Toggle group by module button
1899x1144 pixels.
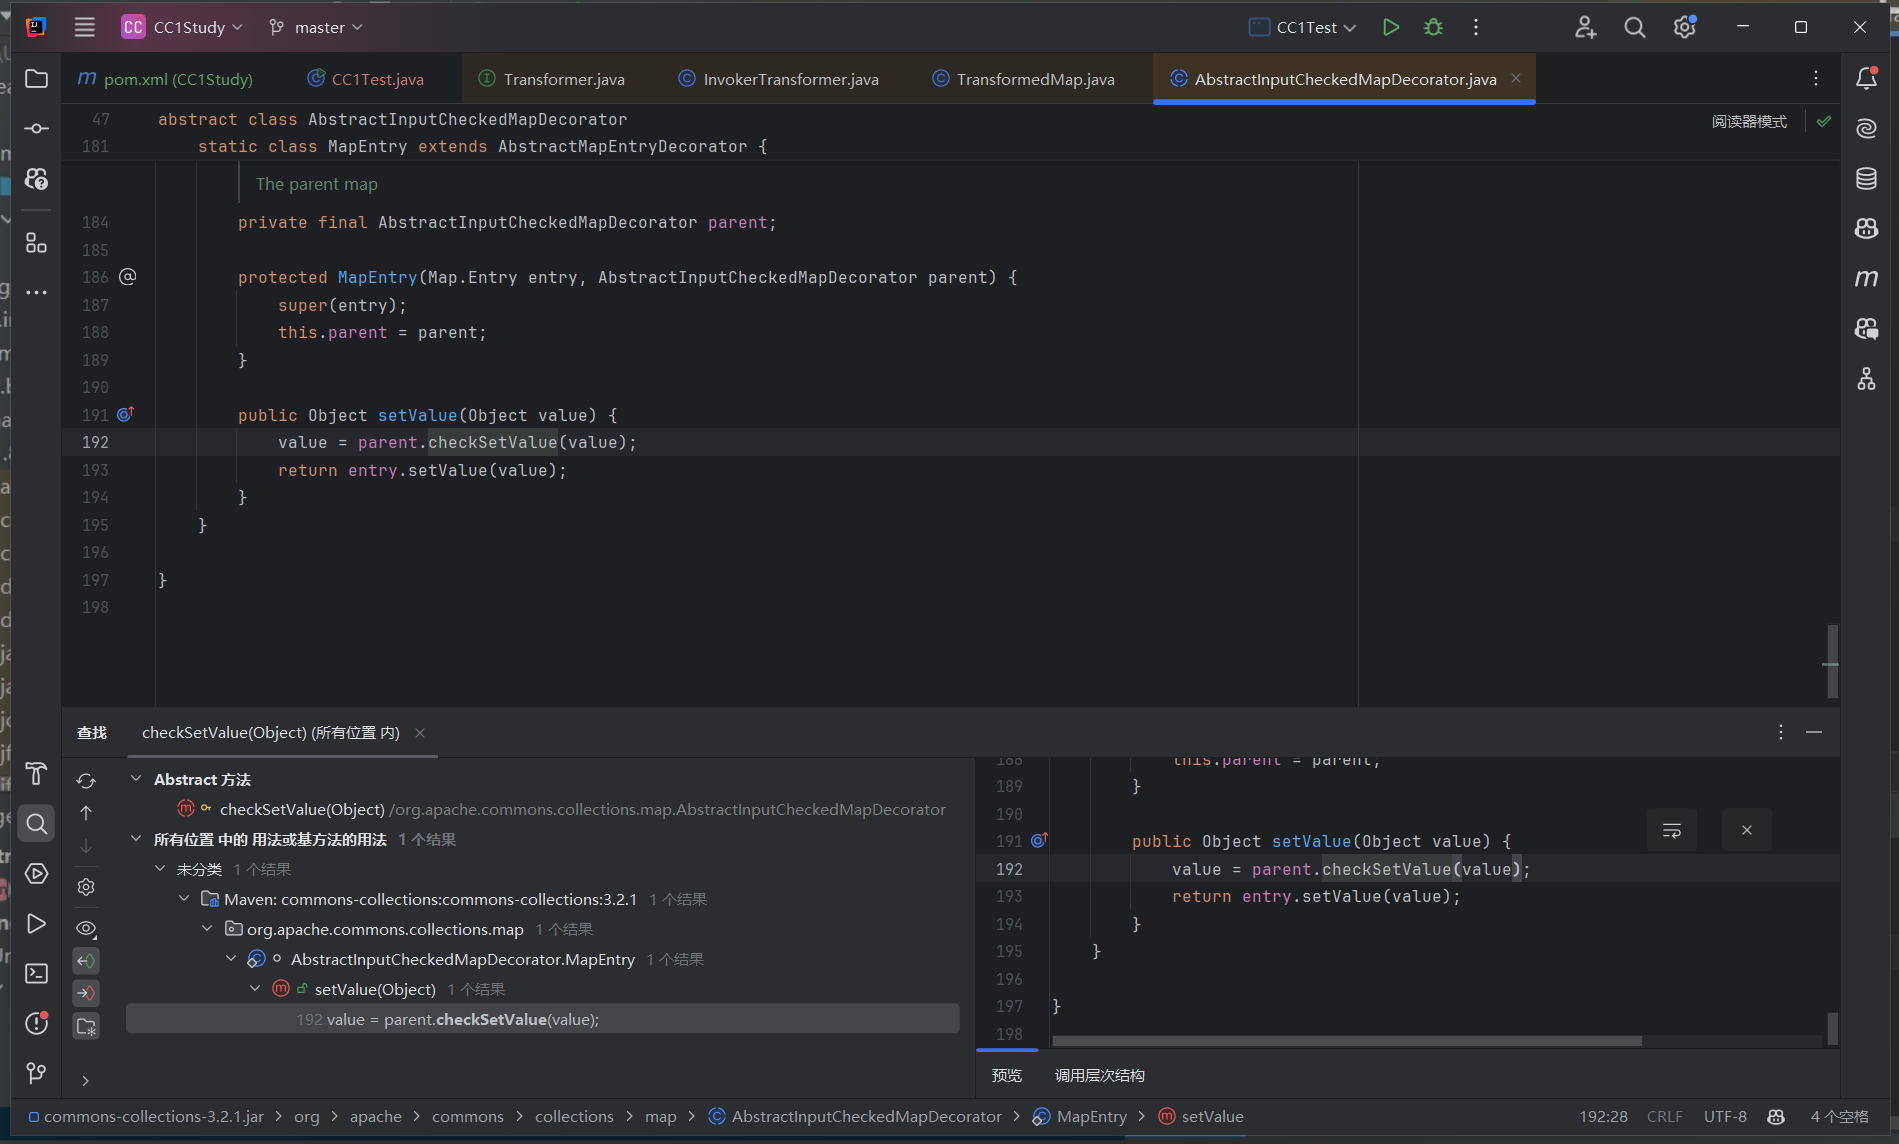(86, 1027)
